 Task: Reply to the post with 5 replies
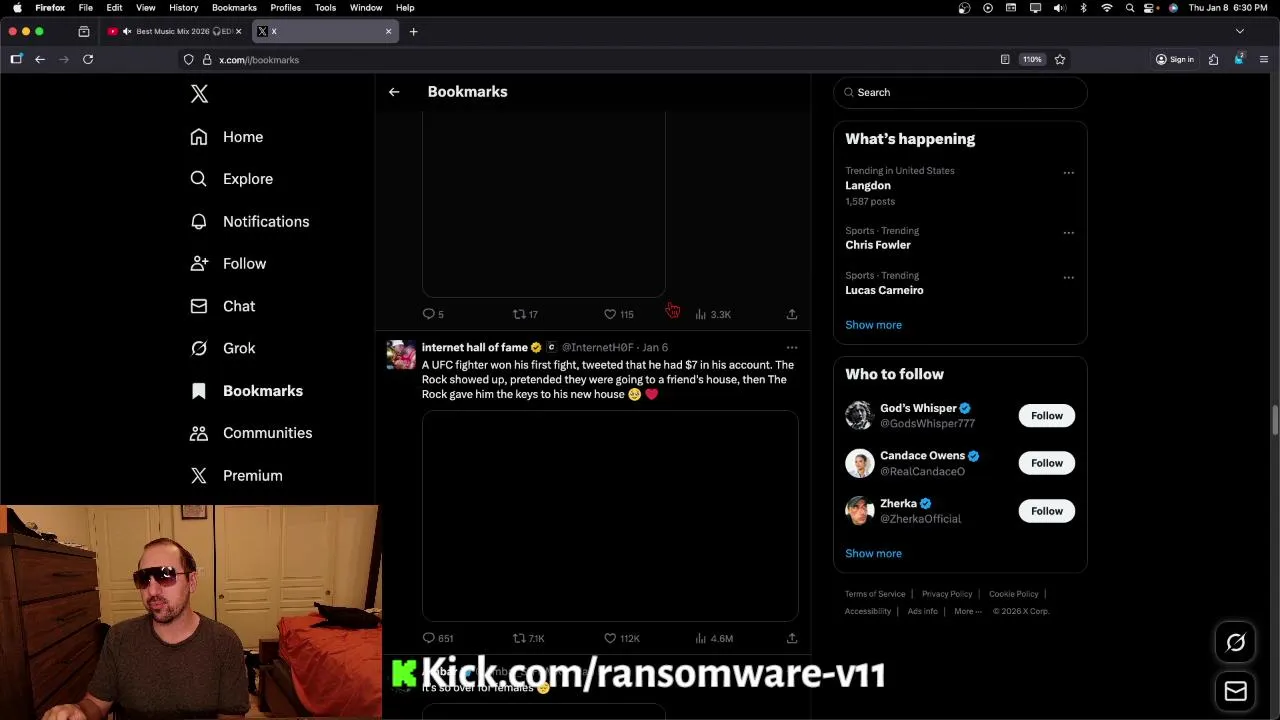pos(433,314)
